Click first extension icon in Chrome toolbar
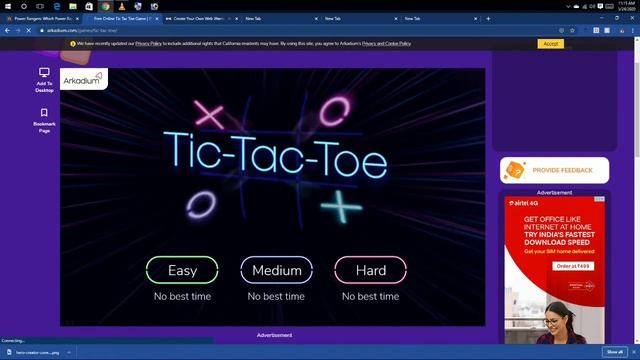Screen dimensions: 640x360 596,31
